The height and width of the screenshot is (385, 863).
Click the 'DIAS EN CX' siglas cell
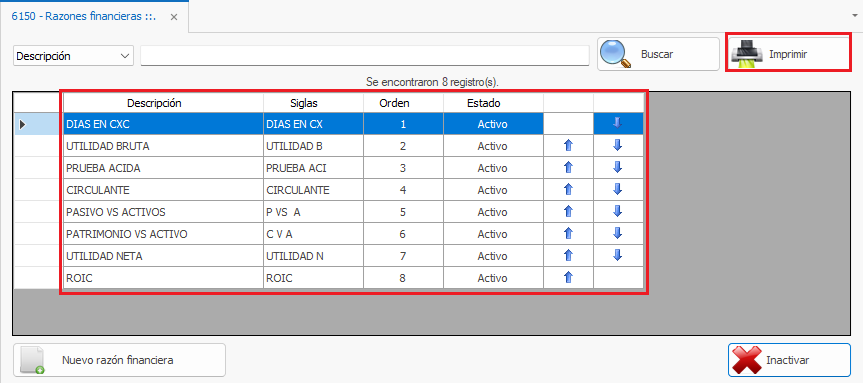tap(313, 124)
